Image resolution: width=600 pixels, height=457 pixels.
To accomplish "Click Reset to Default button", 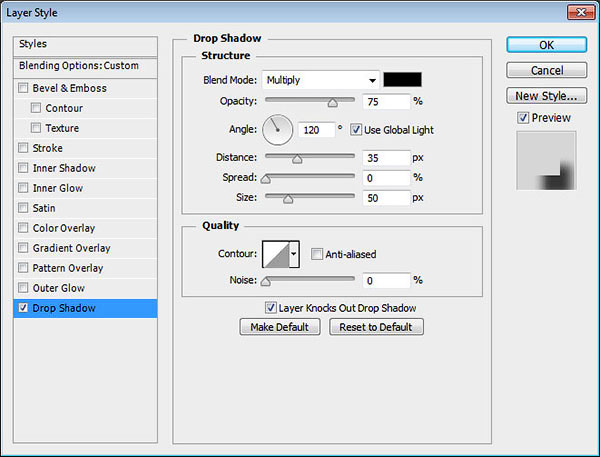I will click(x=376, y=327).
